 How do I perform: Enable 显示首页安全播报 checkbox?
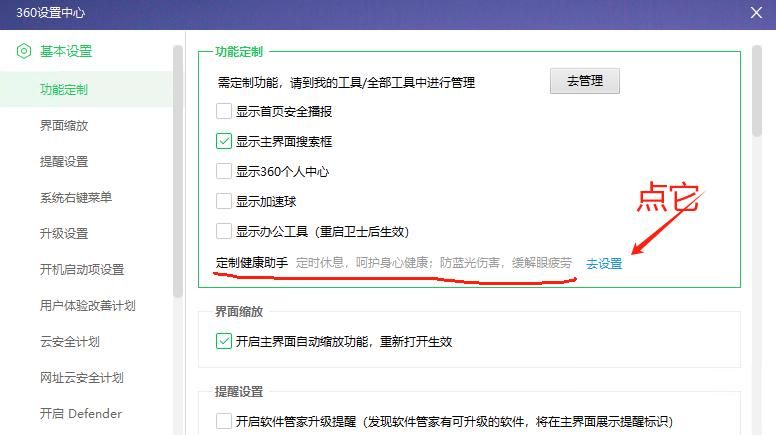point(224,111)
